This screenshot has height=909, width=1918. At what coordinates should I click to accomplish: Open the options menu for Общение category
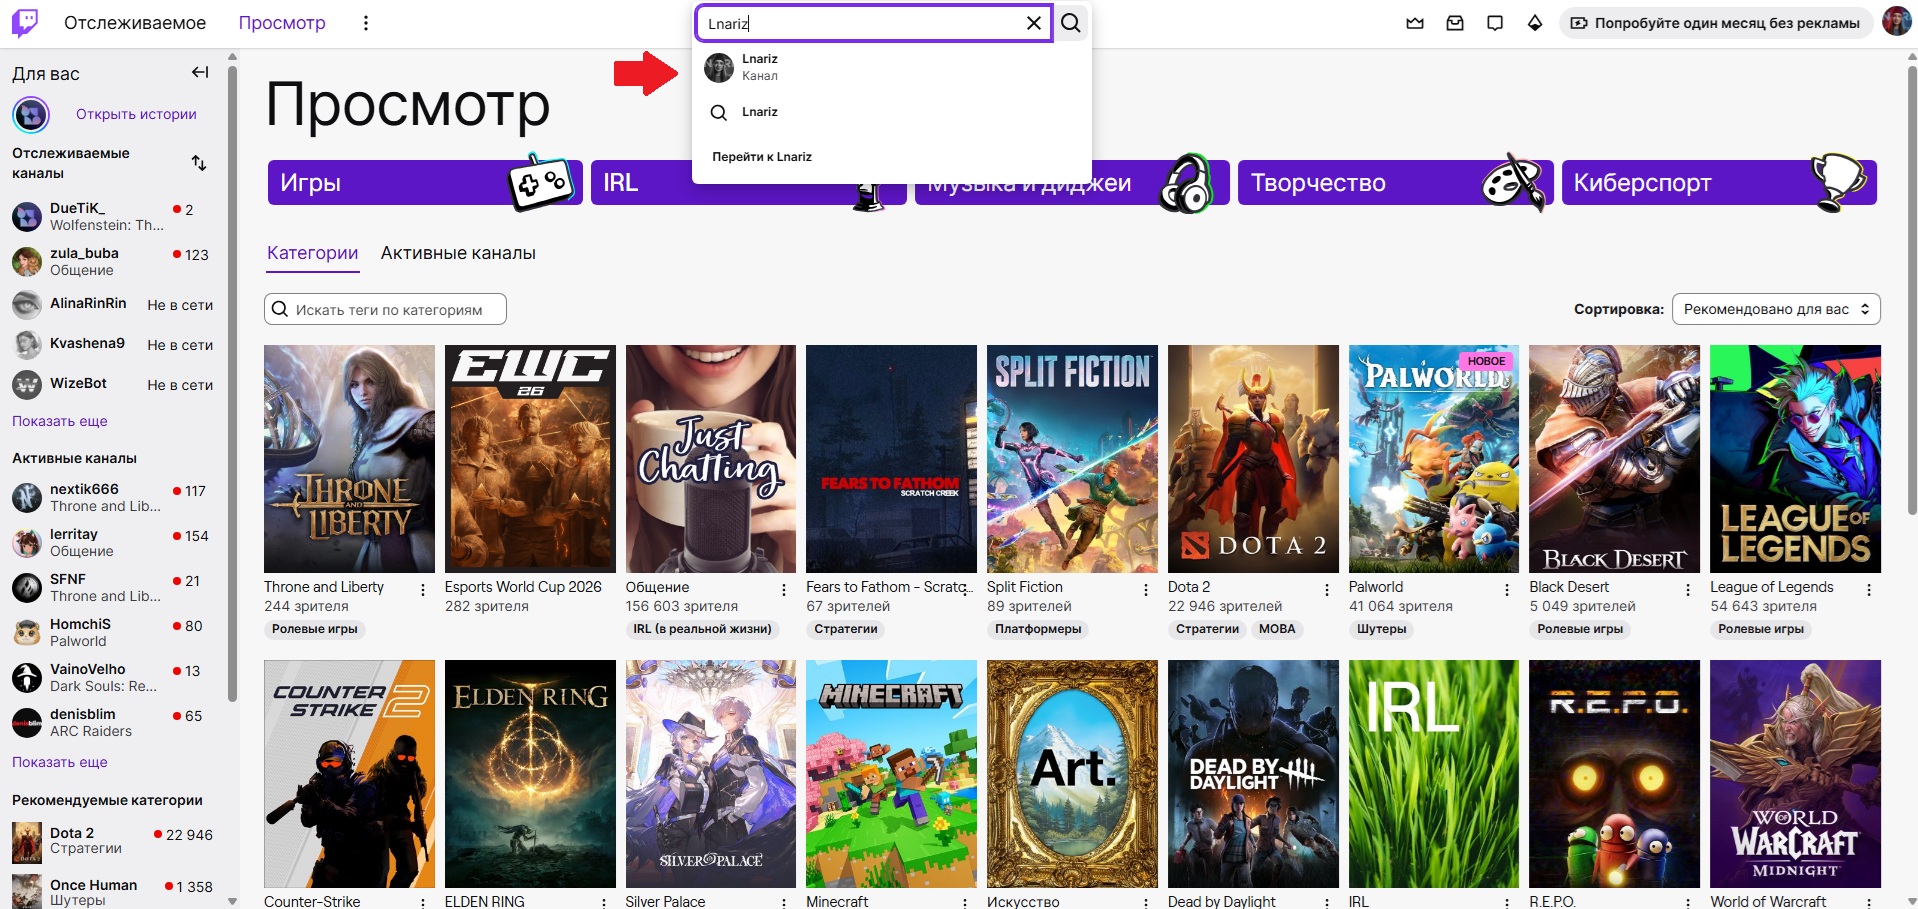pos(784,590)
